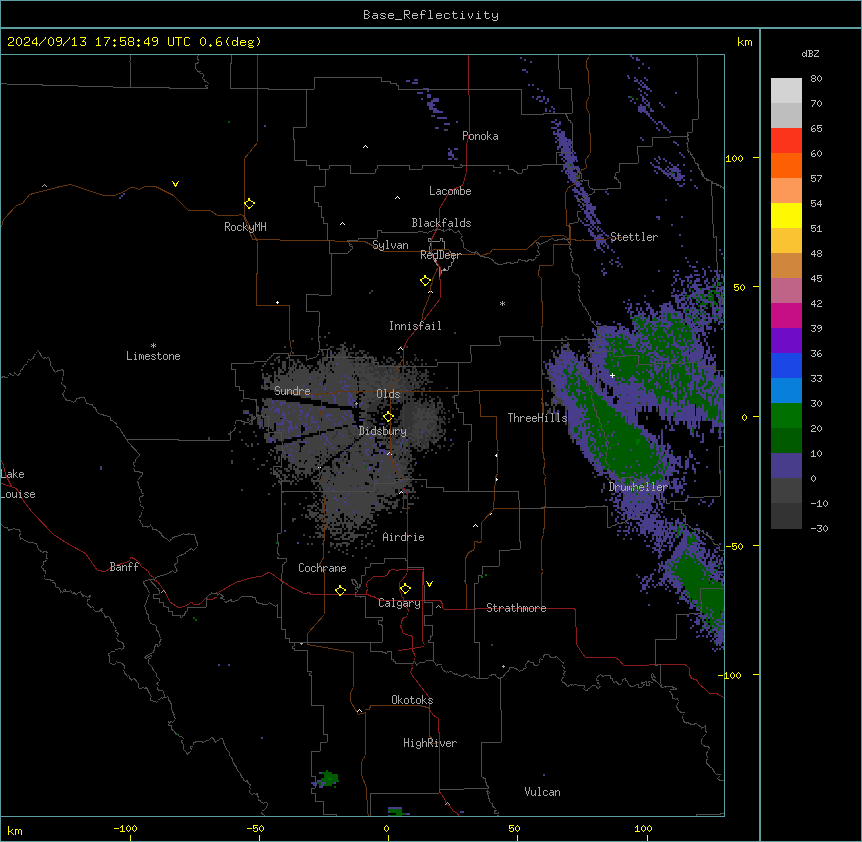Click the green 30 dBZ legend swatch
The width and height of the screenshot is (862, 842).
786,416
